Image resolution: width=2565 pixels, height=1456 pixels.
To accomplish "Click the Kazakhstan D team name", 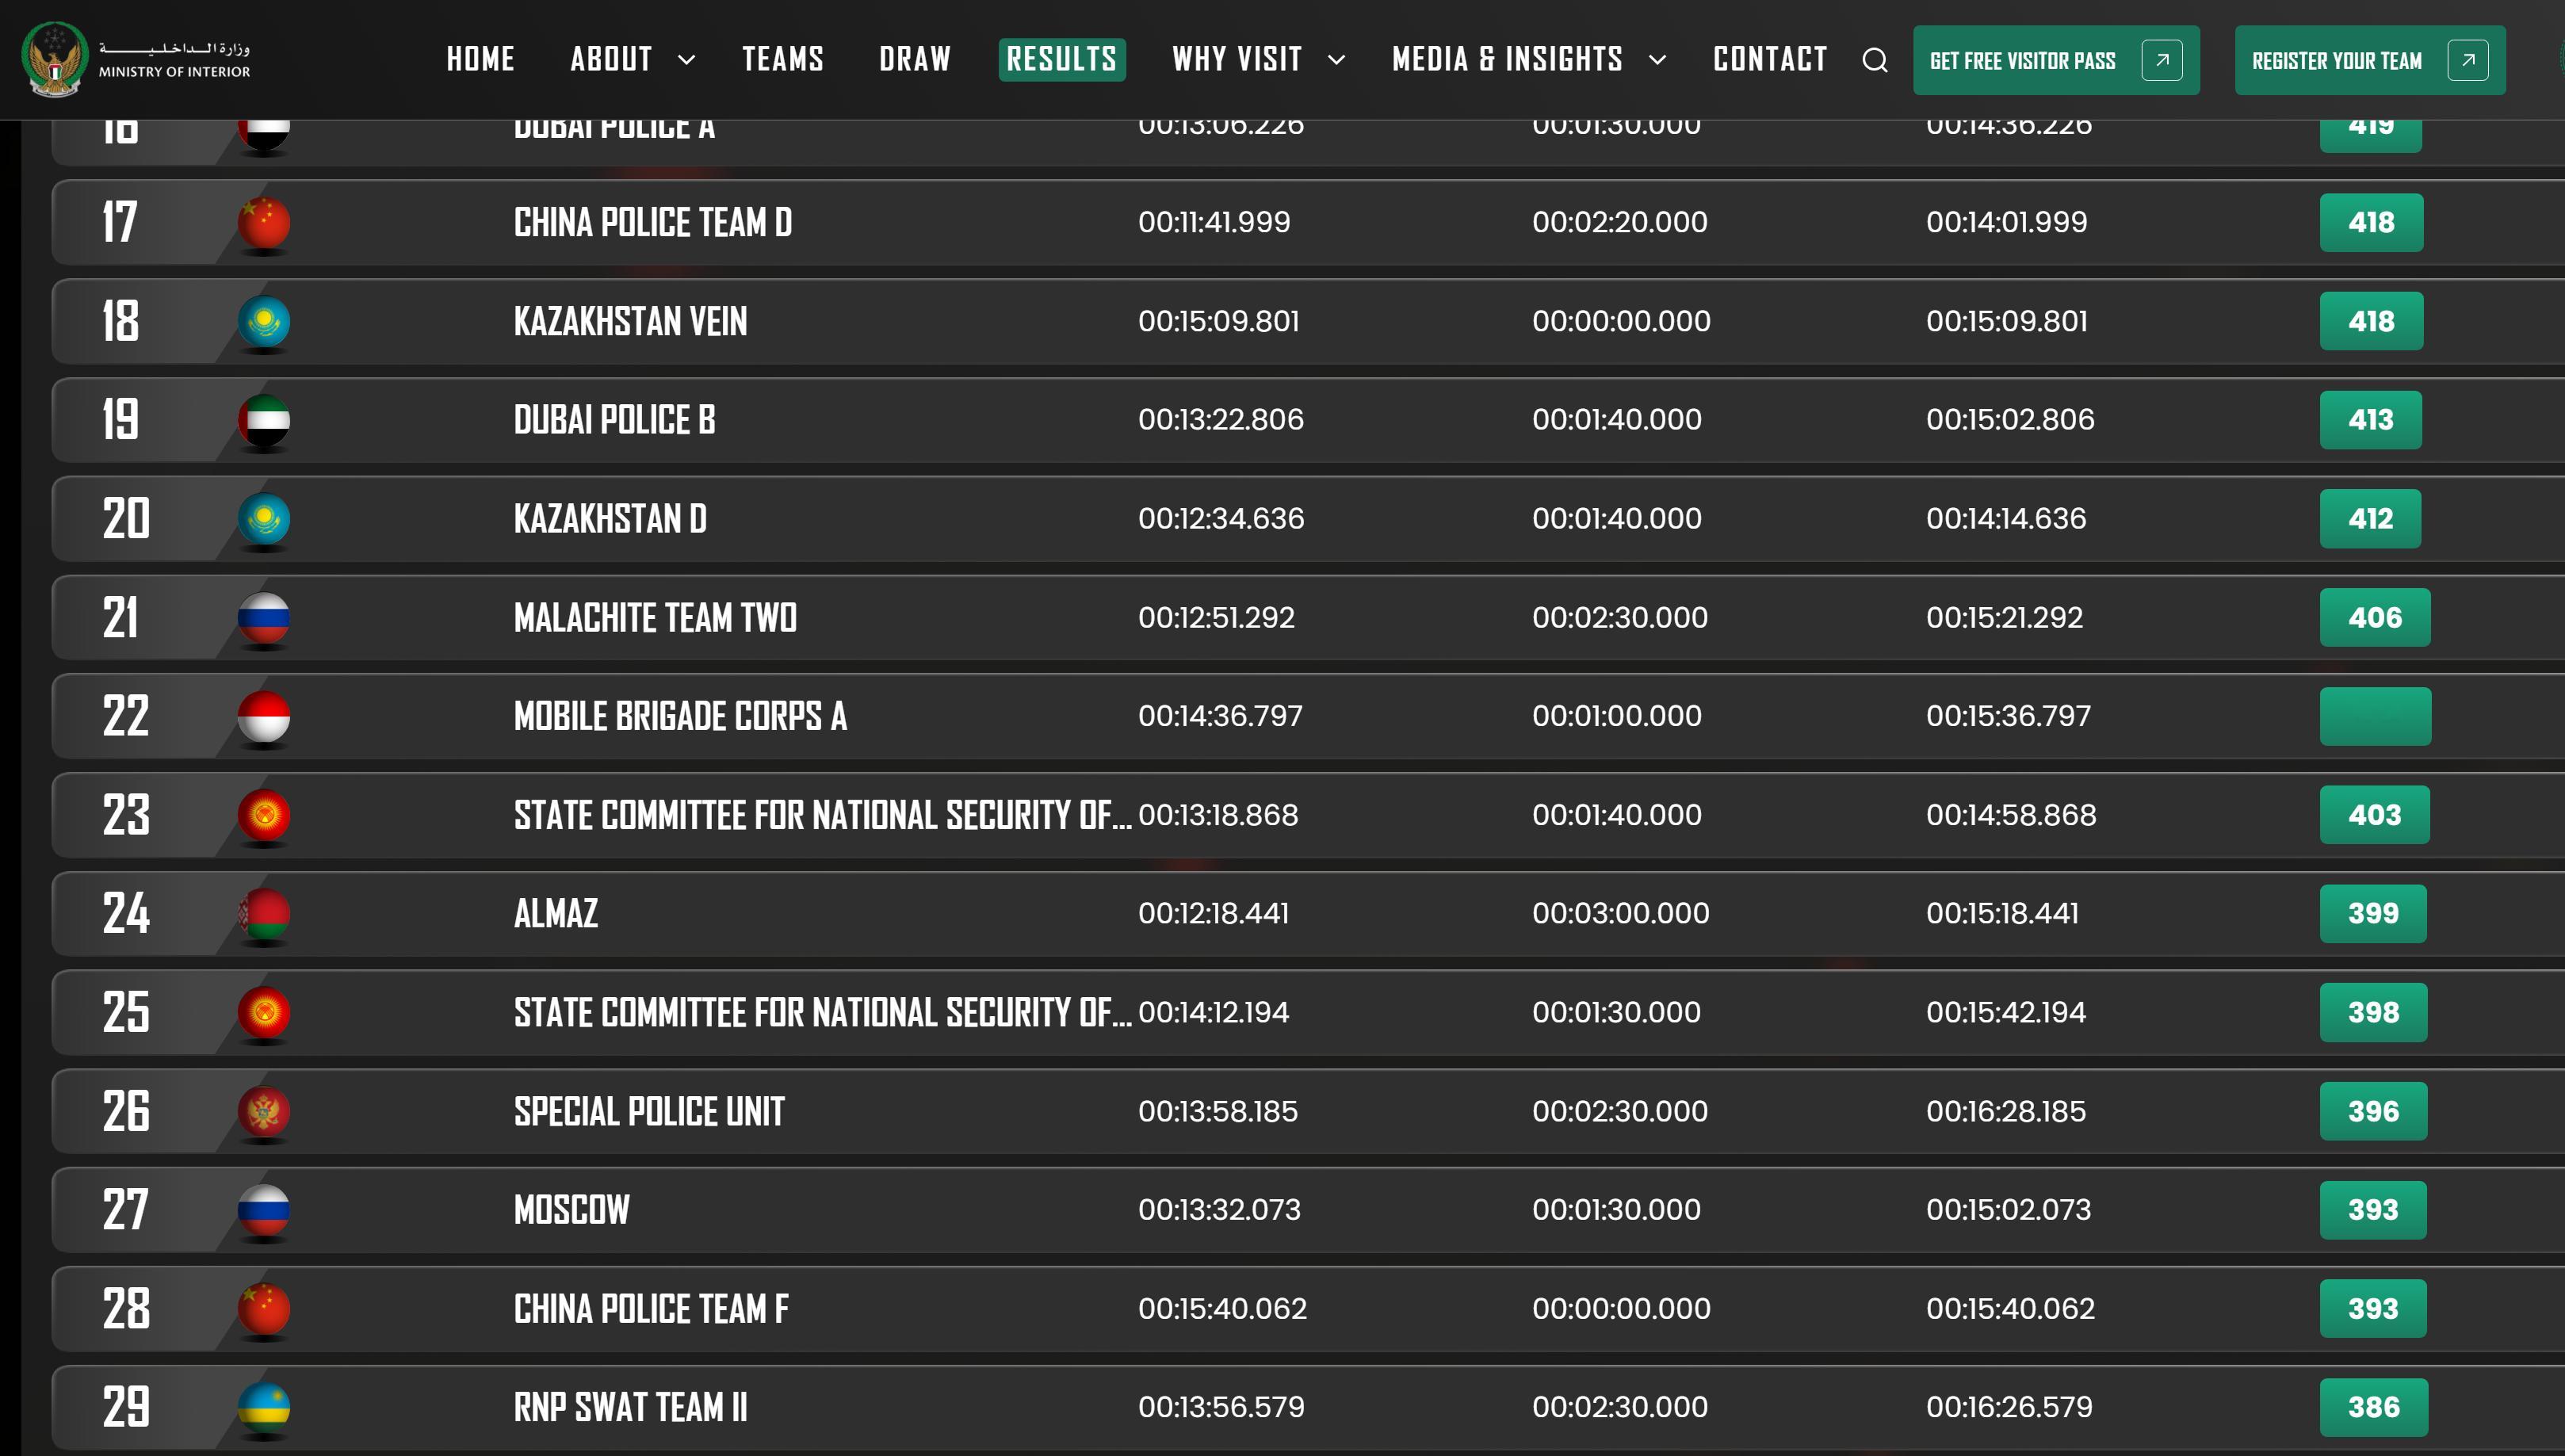I will point(610,519).
